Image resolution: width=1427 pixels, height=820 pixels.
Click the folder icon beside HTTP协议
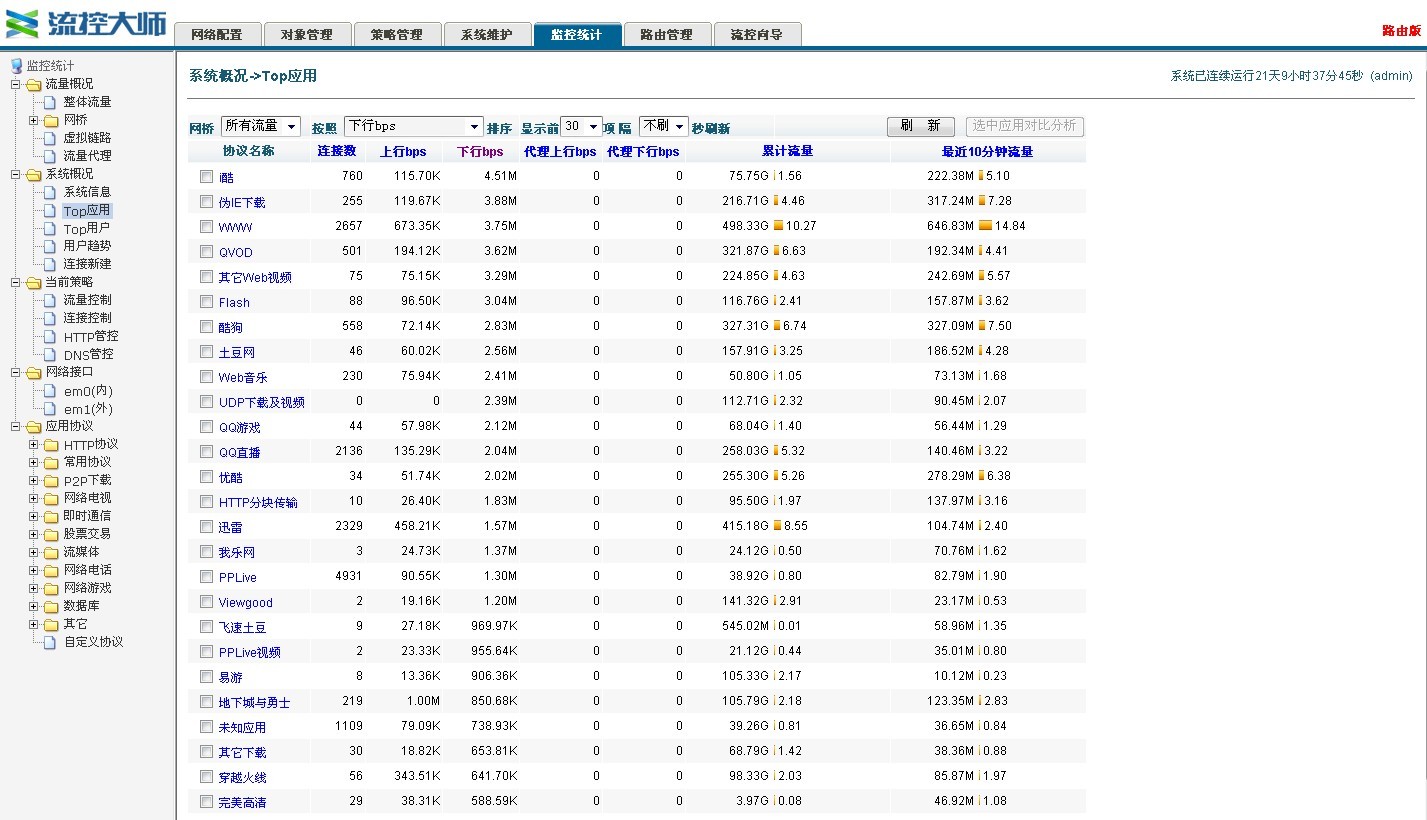click(x=51, y=444)
